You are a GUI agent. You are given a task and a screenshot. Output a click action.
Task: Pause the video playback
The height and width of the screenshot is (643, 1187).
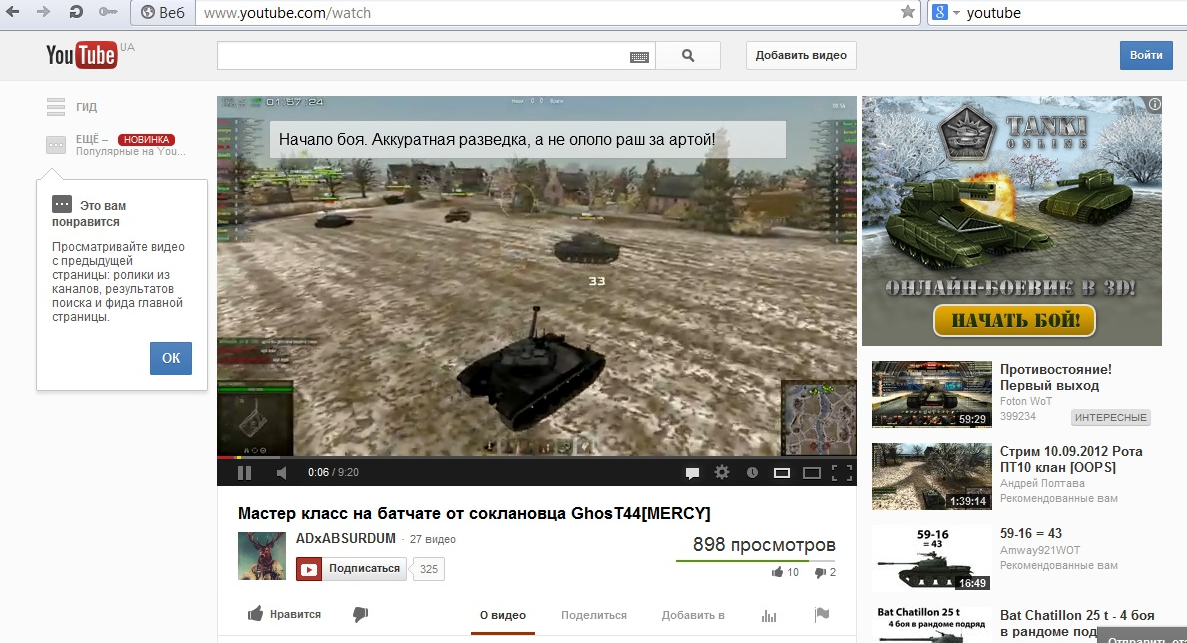[245, 473]
